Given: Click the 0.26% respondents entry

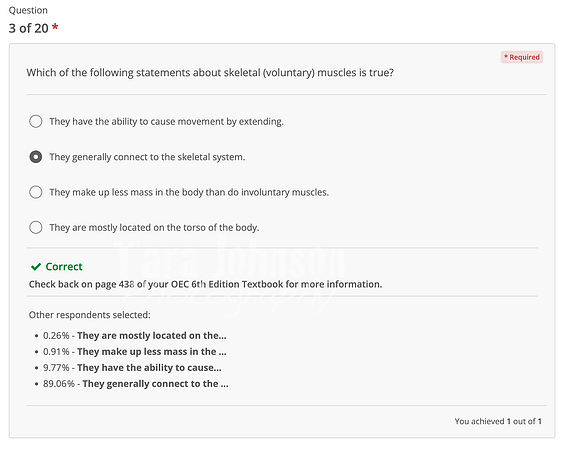Looking at the screenshot, I should pos(135,335).
